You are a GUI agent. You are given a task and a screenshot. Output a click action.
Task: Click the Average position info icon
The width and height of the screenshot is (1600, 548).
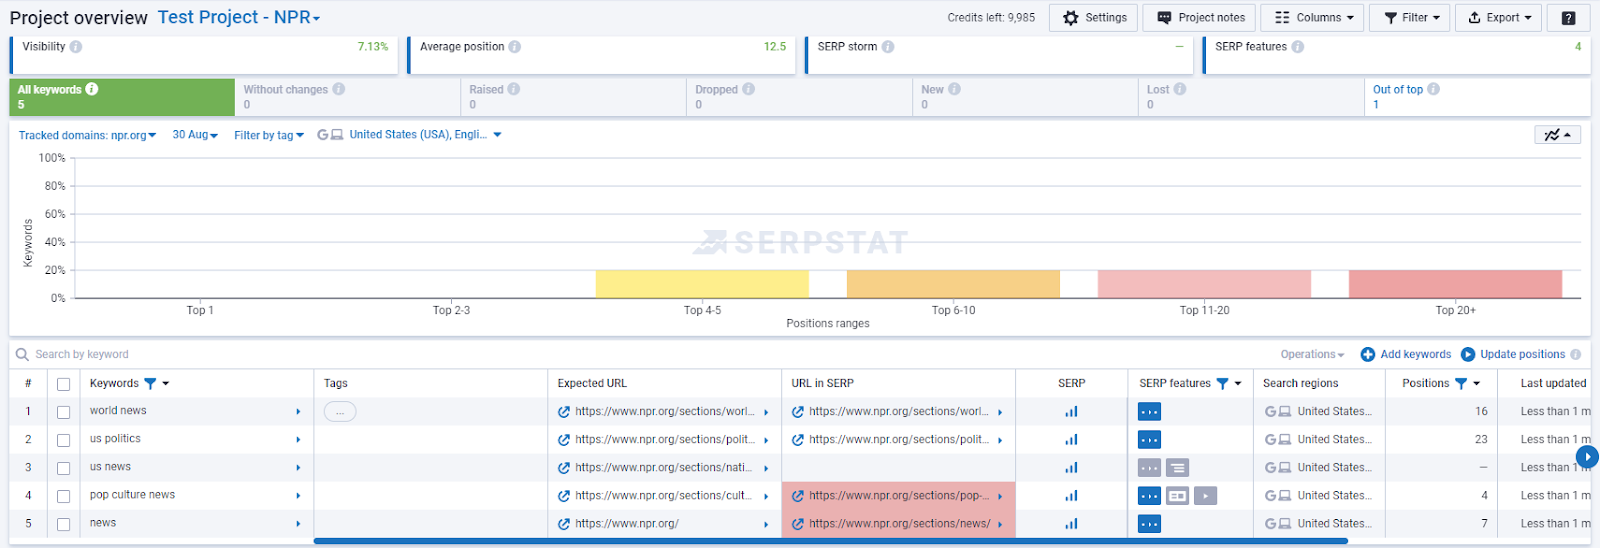click(514, 47)
